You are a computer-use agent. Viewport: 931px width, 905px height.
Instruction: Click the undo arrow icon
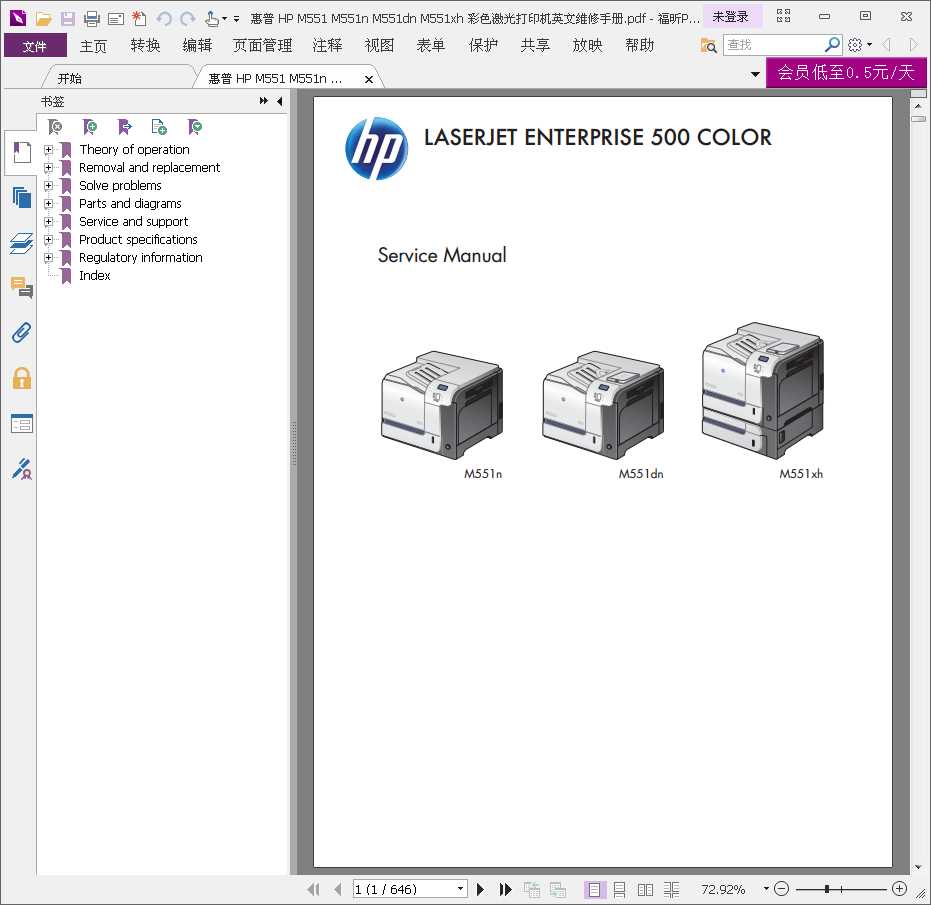click(164, 18)
